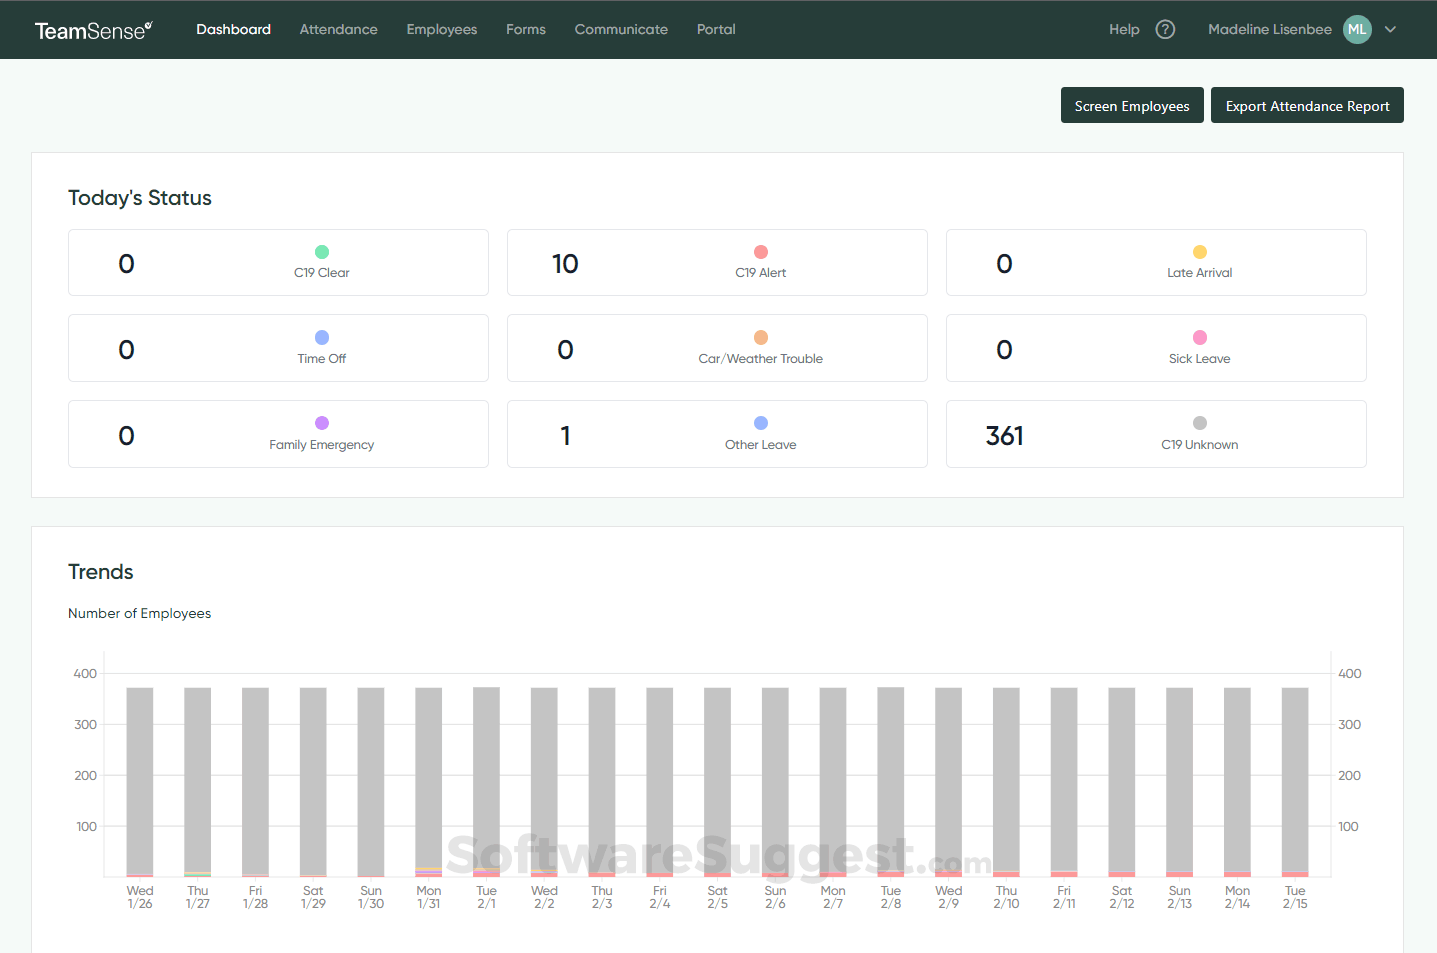The height and width of the screenshot is (953, 1437).
Task: Click the yellow Late Arrival status dot
Action: (1199, 252)
